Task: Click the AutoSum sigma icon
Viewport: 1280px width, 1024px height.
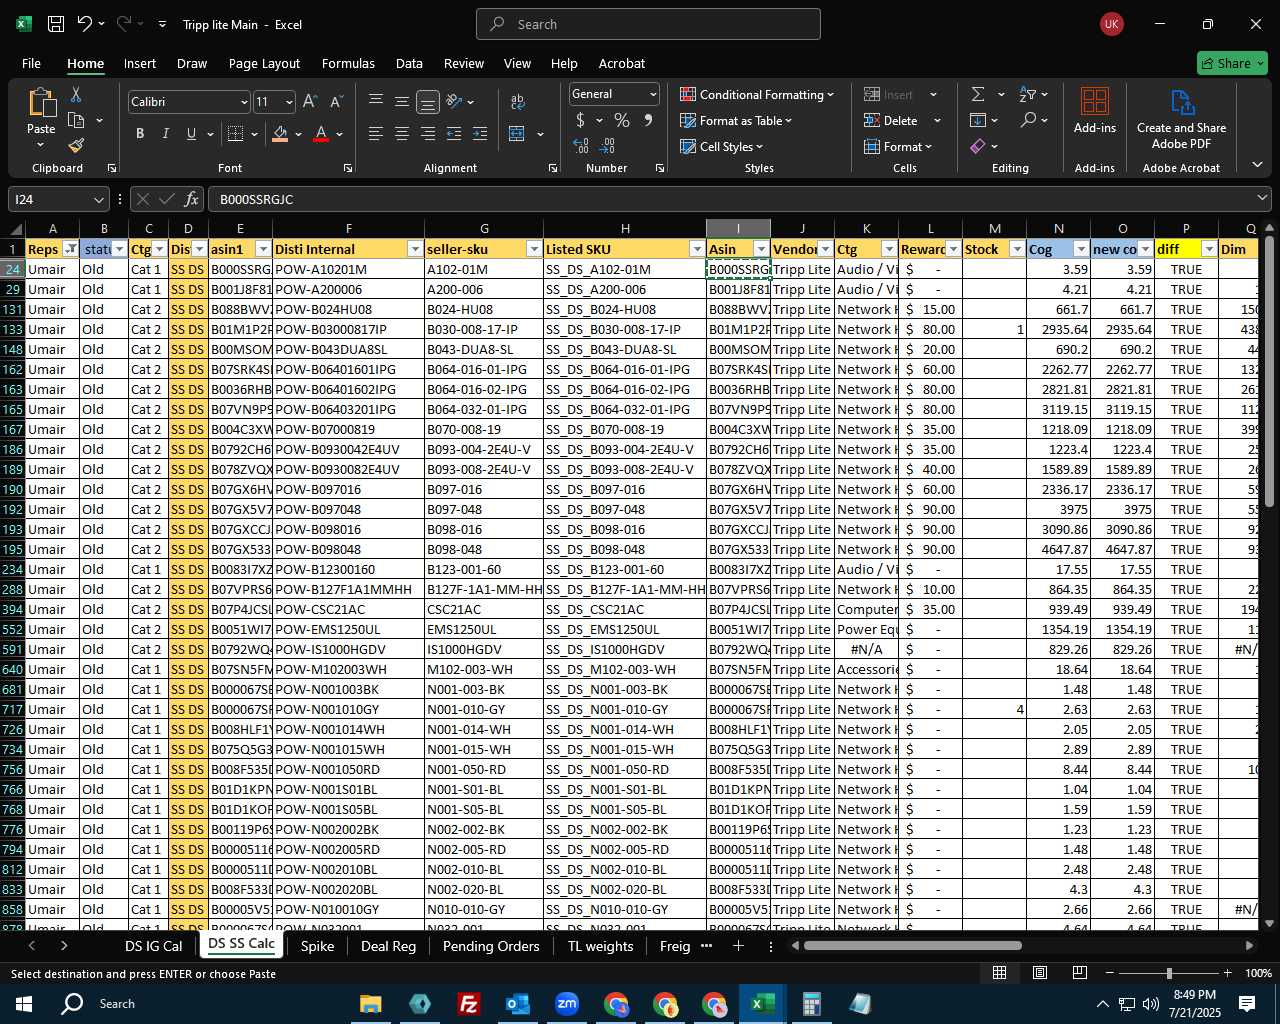Action: pyautogui.click(x=977, y=94)
